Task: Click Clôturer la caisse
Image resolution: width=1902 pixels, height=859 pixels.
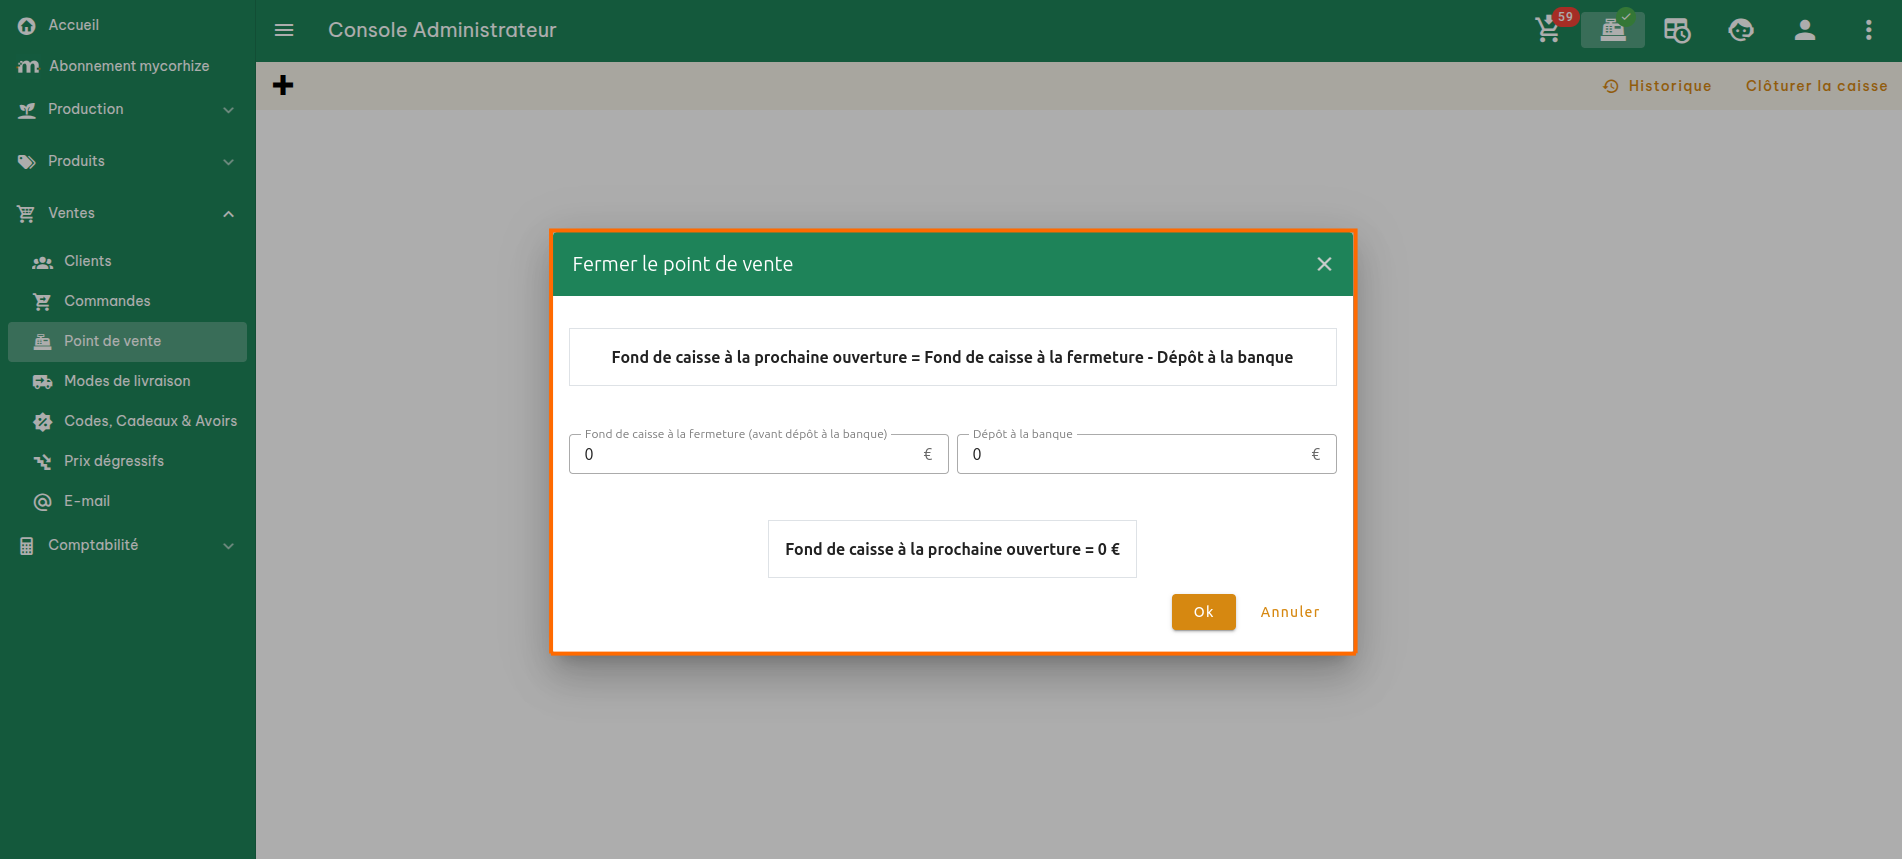Action: click(x=1816, y=86)
